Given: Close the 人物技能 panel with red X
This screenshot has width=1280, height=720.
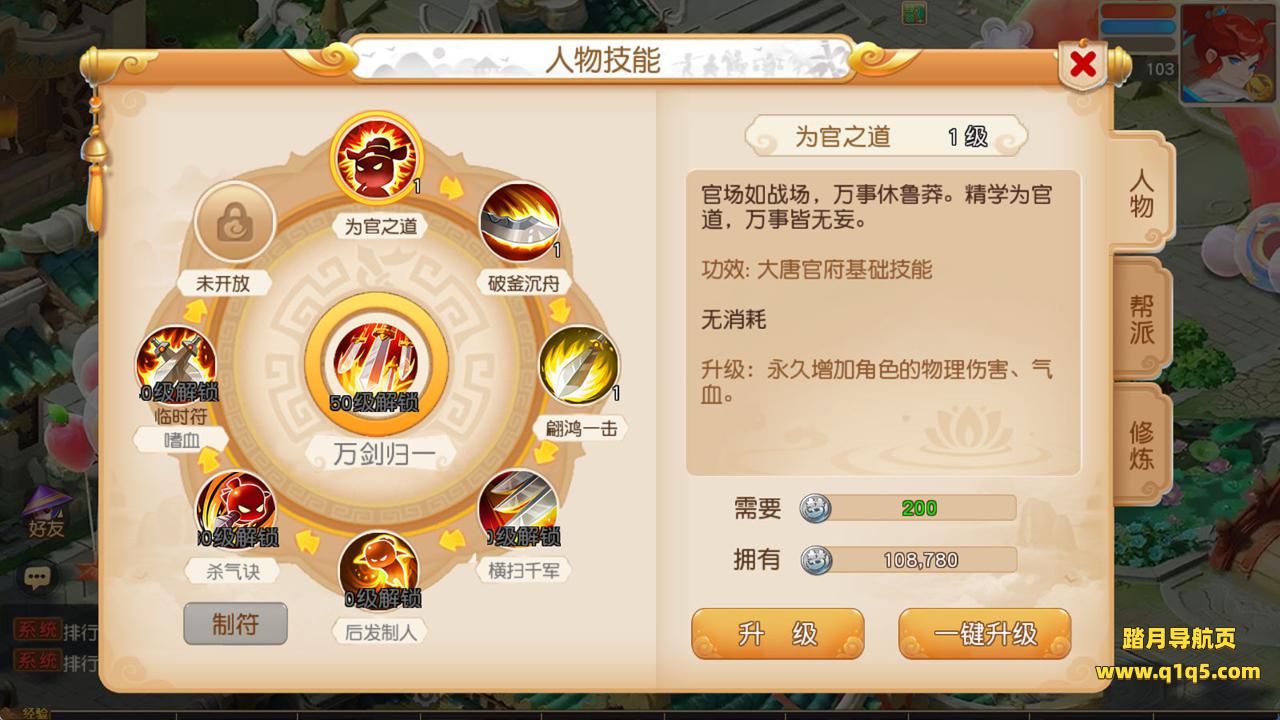Looking at the screenshot, I should (1082, 65).
